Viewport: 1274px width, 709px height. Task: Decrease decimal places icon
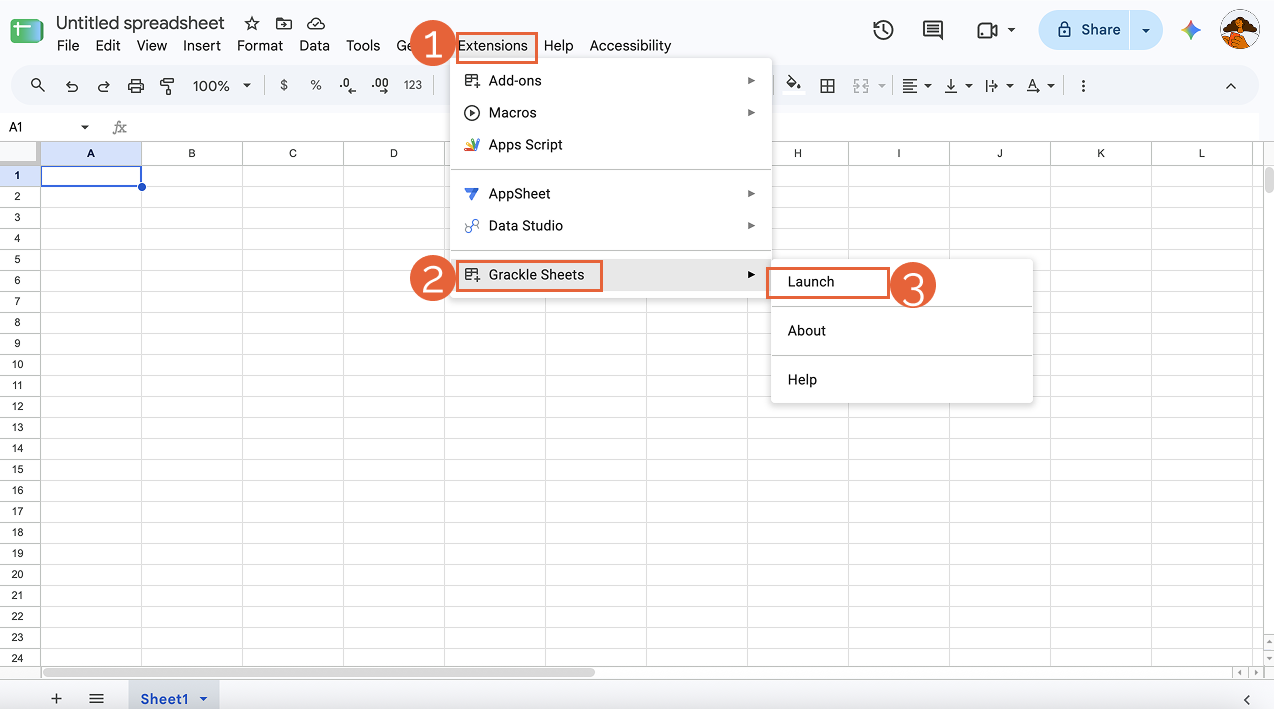(x=347, y=86)
